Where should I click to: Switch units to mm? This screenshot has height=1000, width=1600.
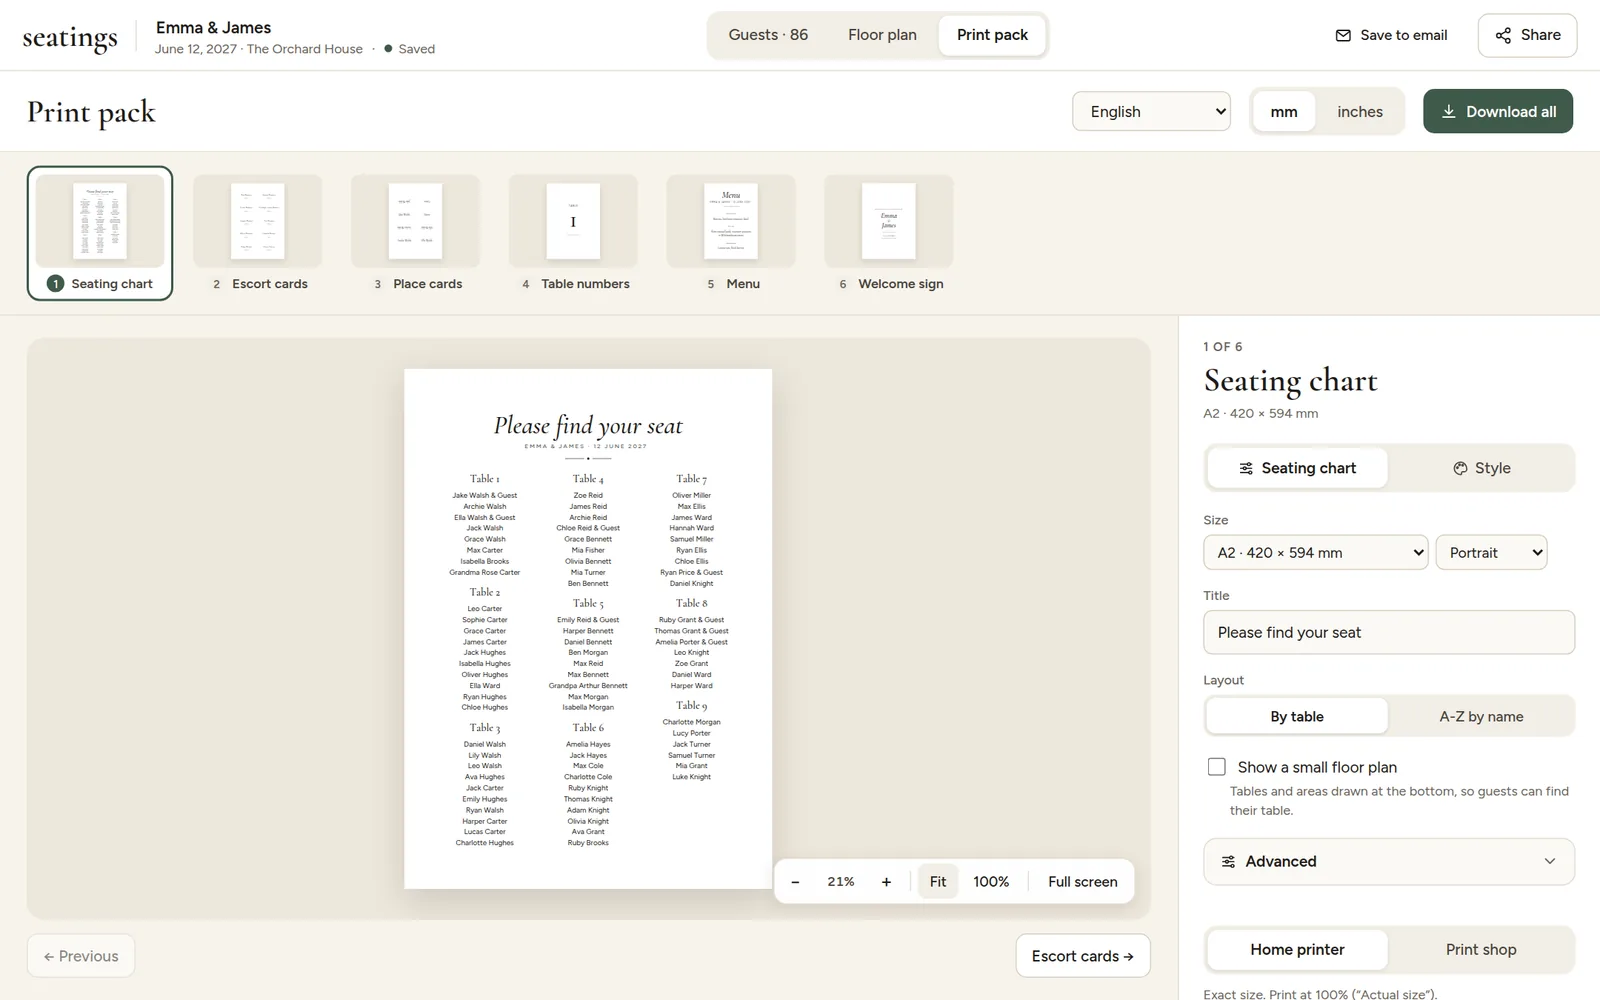coord(1284,112)
